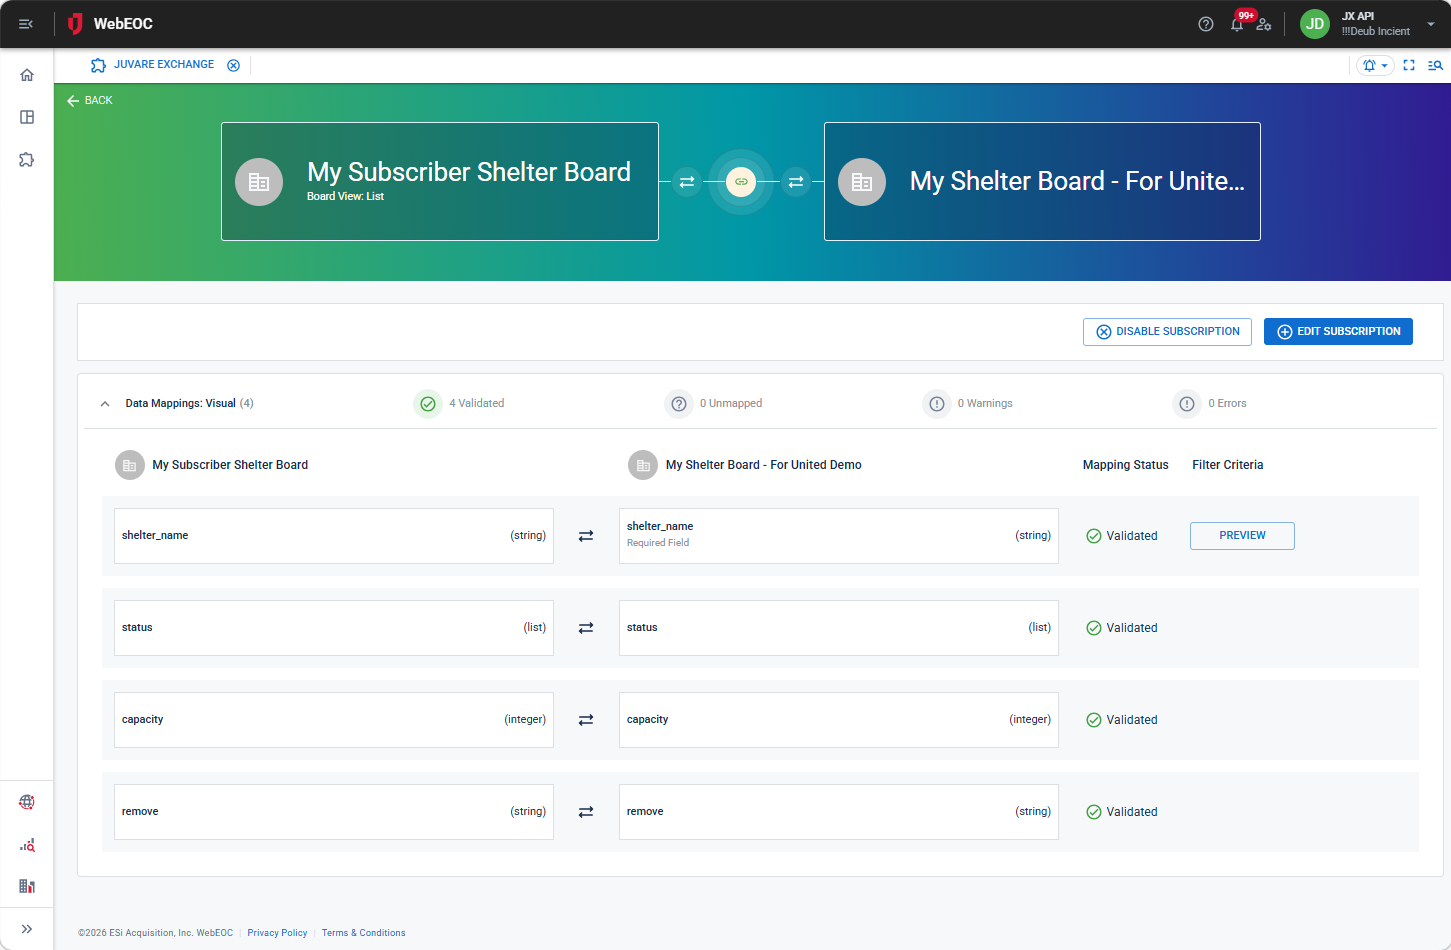Disable the subscription

[1167, 332]
